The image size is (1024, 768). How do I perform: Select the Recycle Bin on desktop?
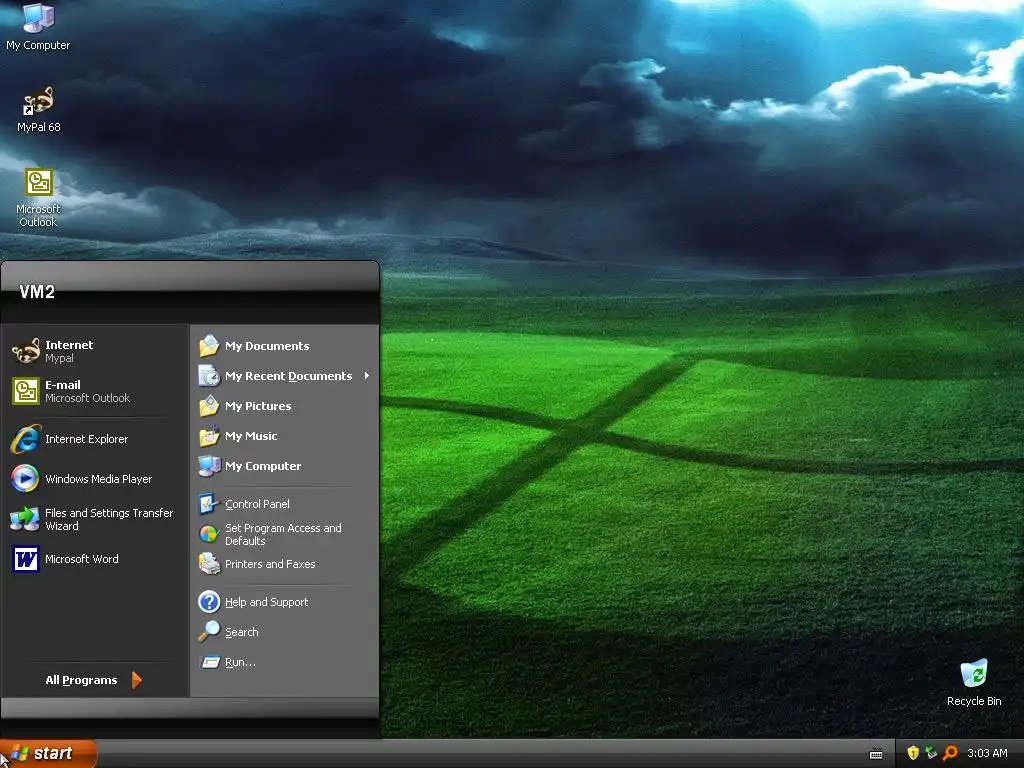coord(974,682)
